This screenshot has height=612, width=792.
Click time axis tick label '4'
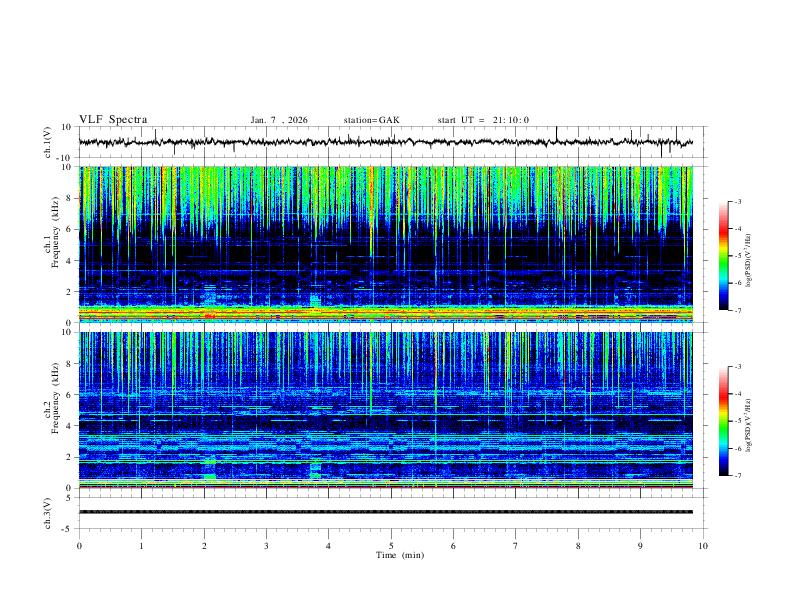coord(329,546)
